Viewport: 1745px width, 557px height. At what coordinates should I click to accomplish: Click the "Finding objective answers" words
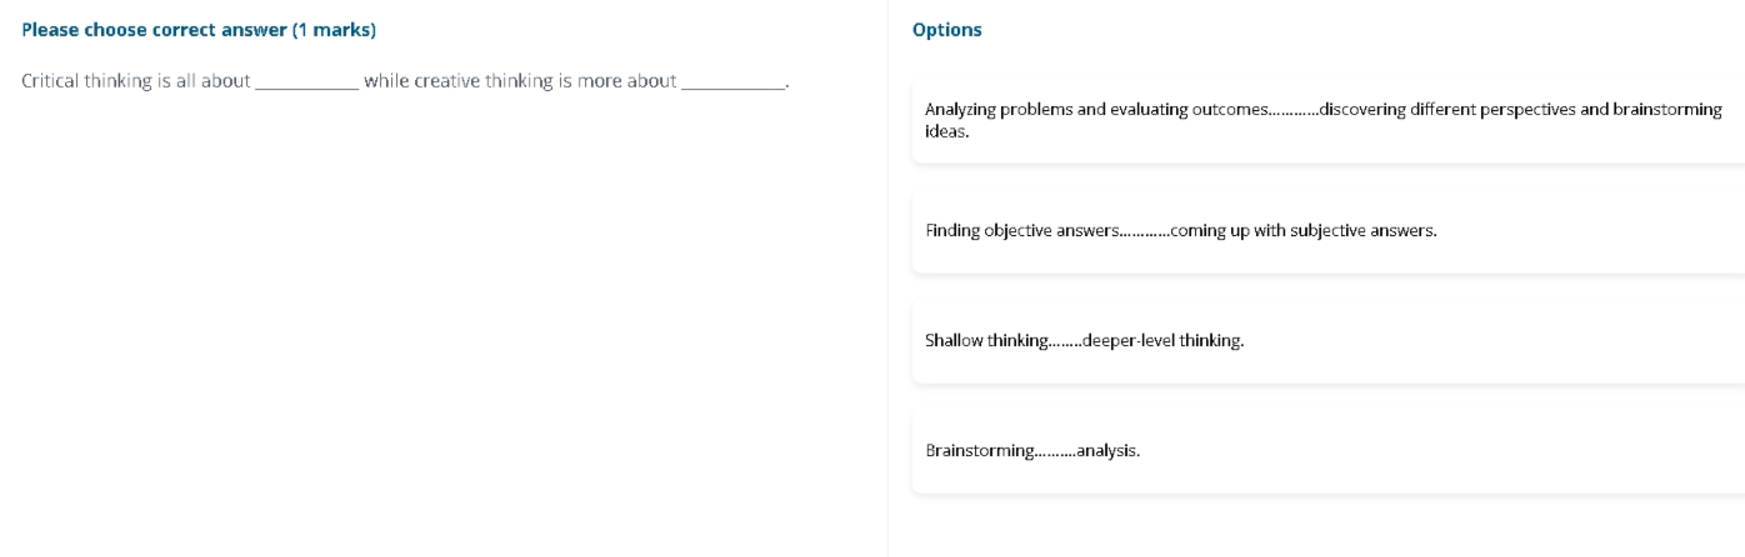point(1022,230)
